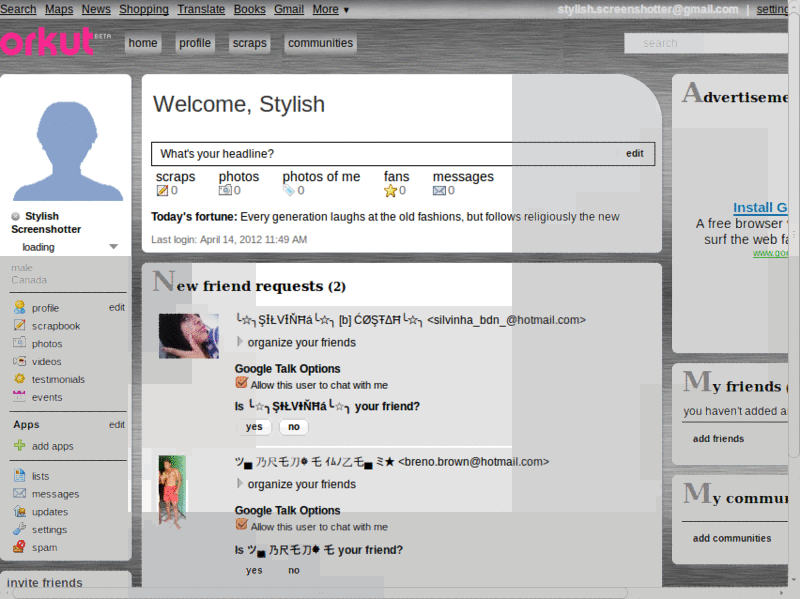This screenshot has width=800, height=599.
Task: Open the profile icon in the sidebar
Action: 19,307
